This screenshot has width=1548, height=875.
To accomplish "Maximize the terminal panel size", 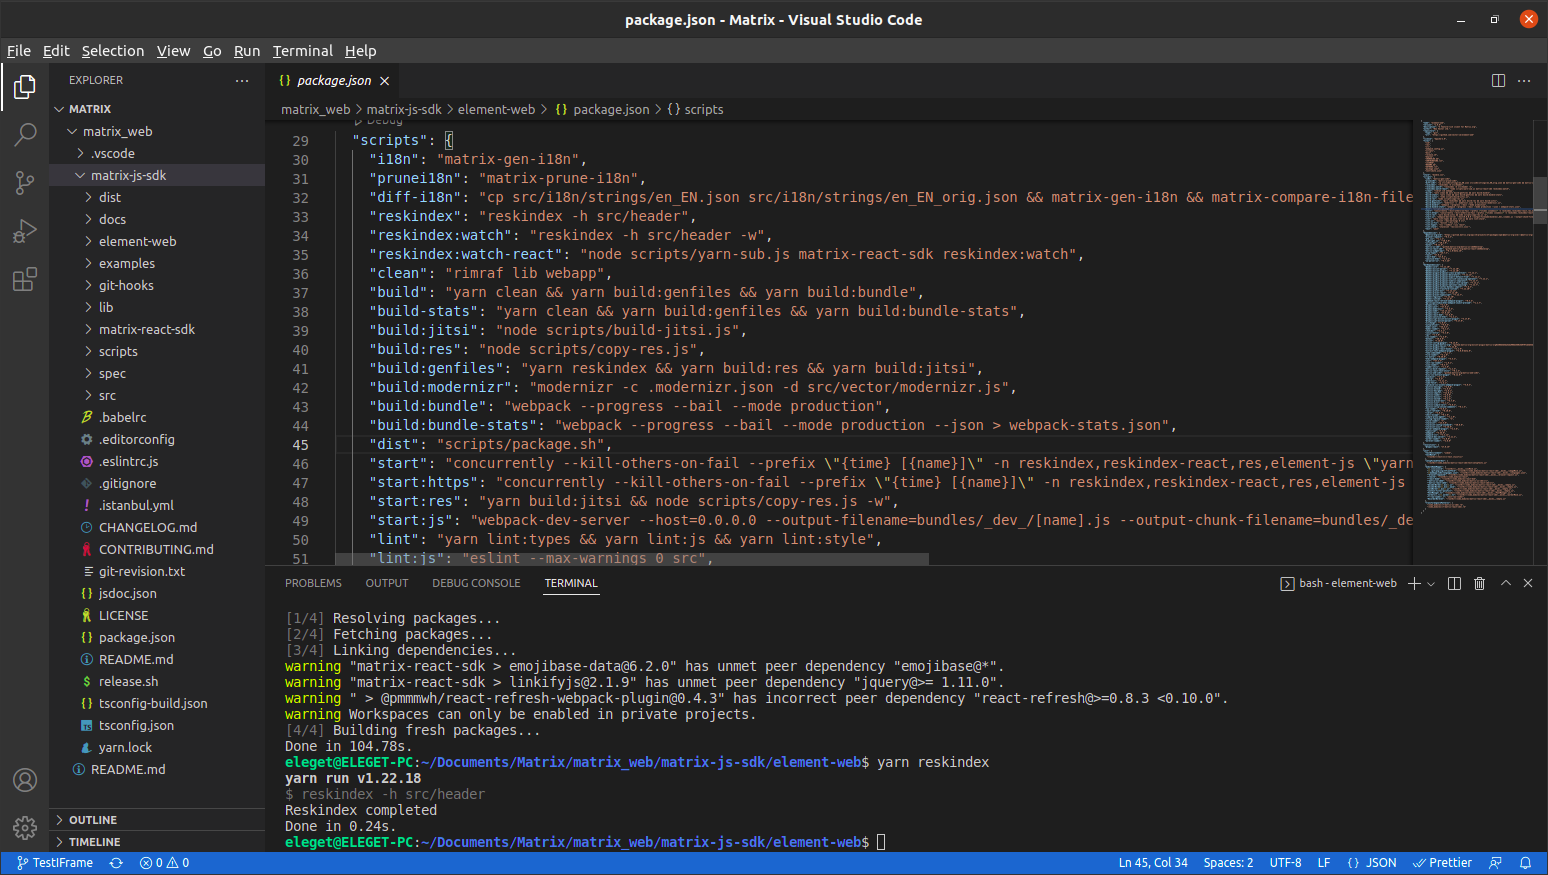I will (1505, 584).
